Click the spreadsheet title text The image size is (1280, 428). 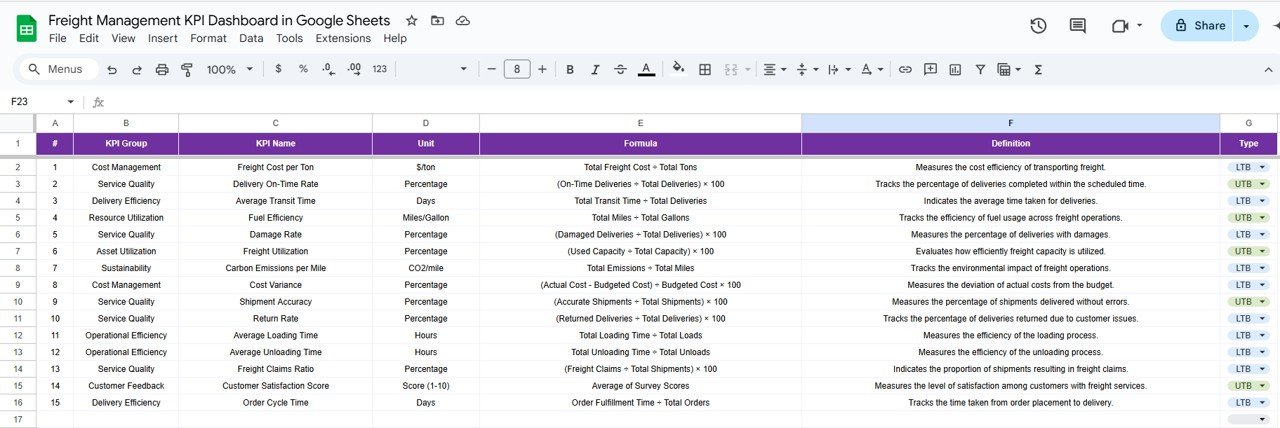pos(221,20)
